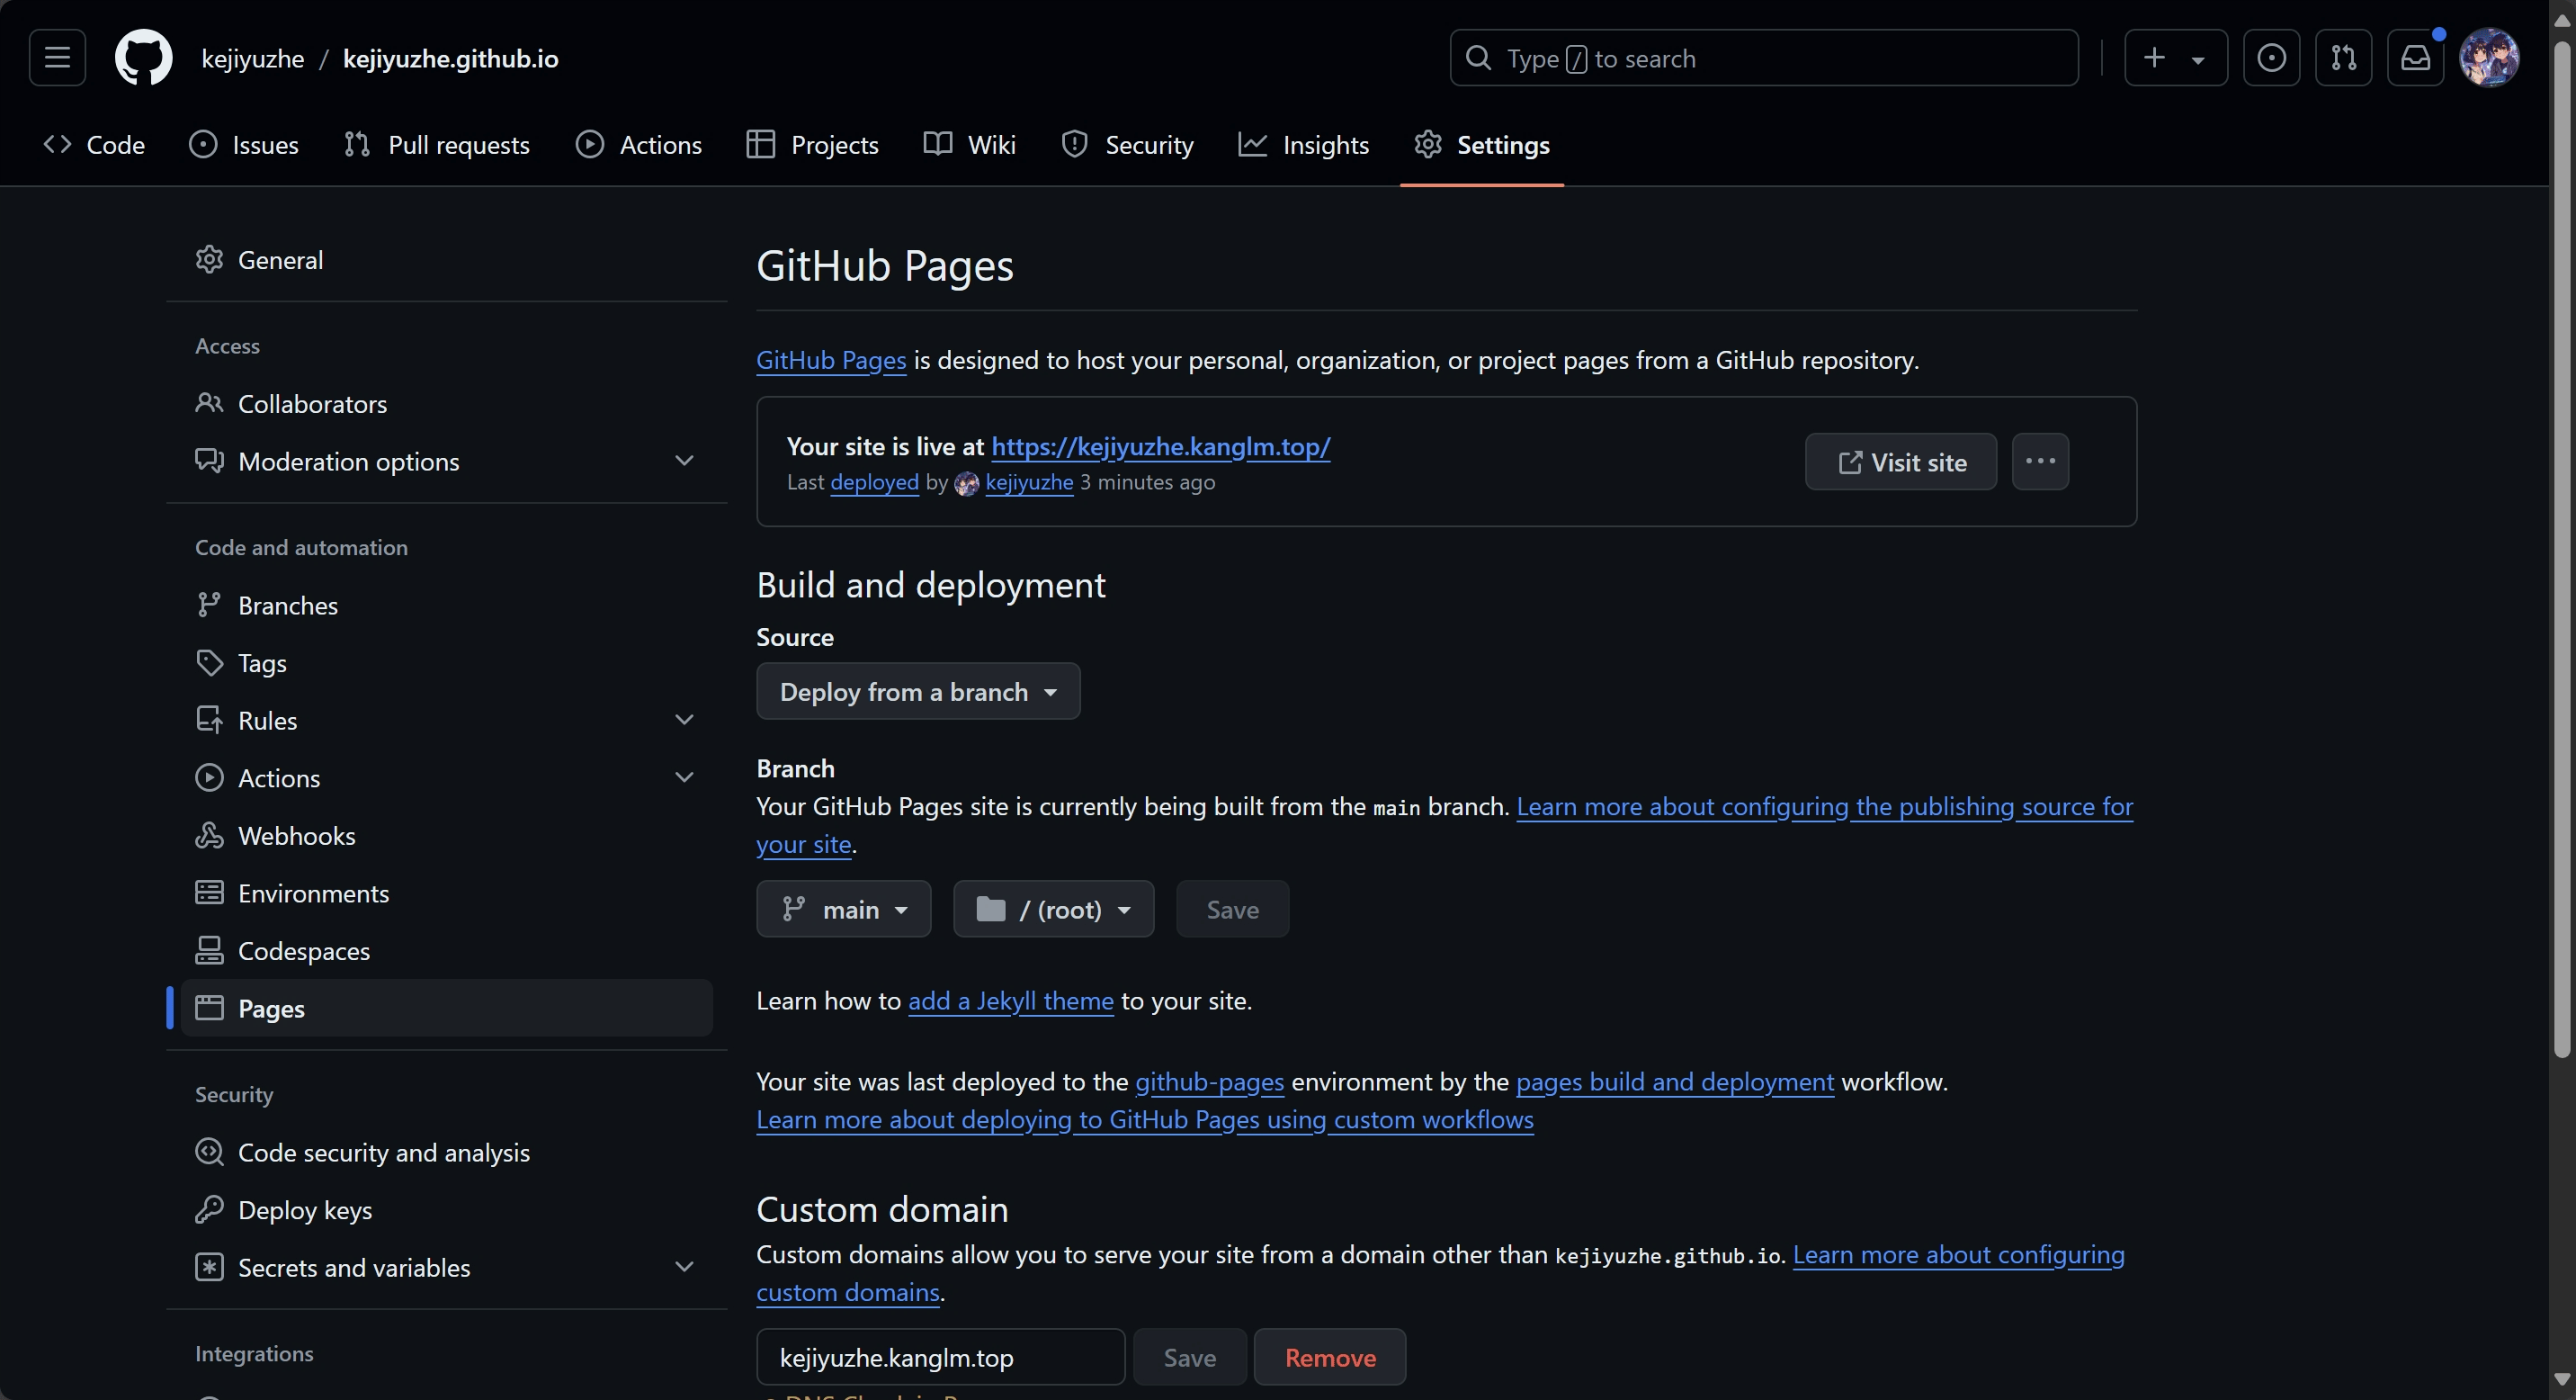Click the sidebar Actions play icon
This screenshot has height=1400, width=2576.
tap(209, 778)
